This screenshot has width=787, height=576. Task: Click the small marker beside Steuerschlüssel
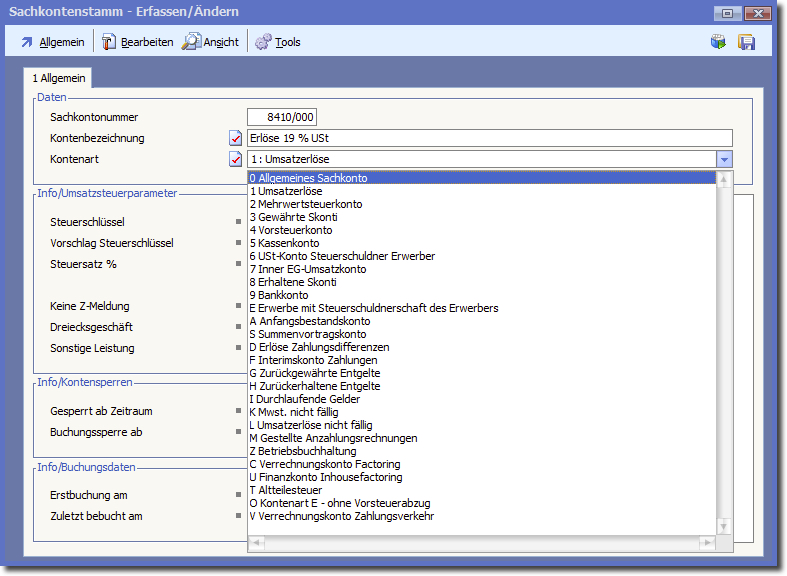(x=238, y=222)
